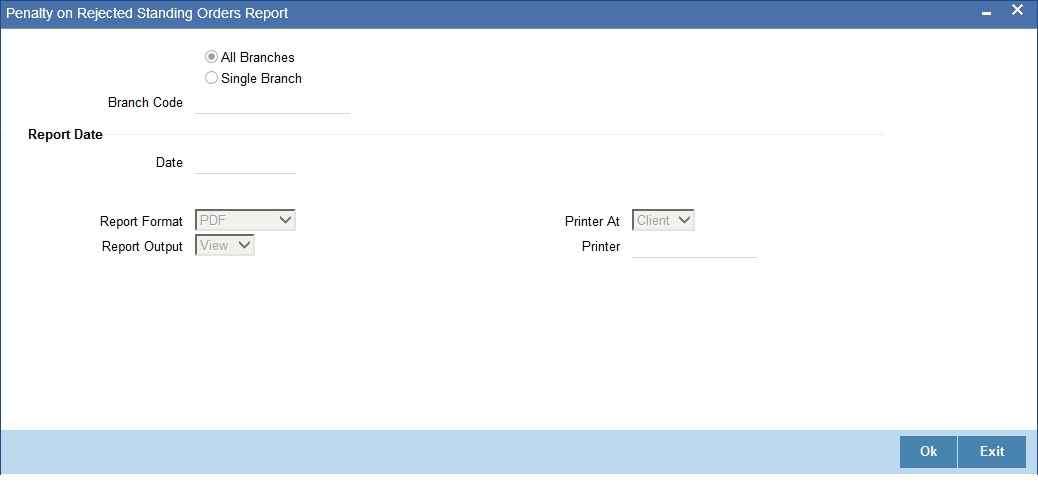This screenshot has width=1038, height=483.
Task: Select the Single Branch radio option
Action: 211,78
